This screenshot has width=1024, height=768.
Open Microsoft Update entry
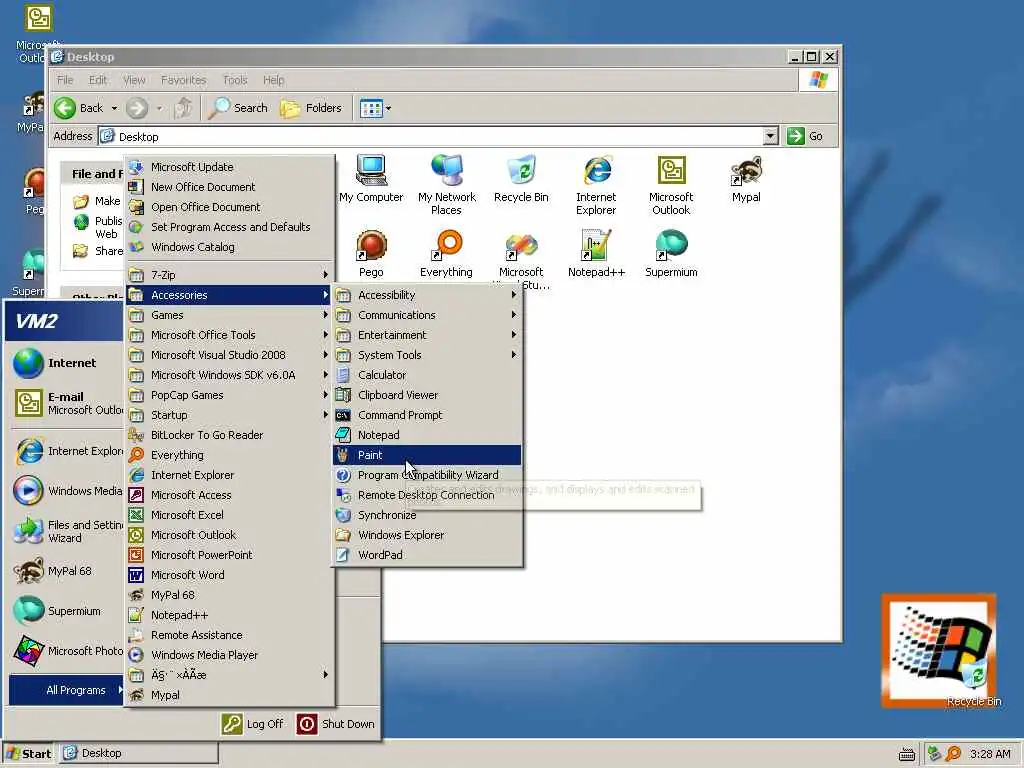coord(229,167)
